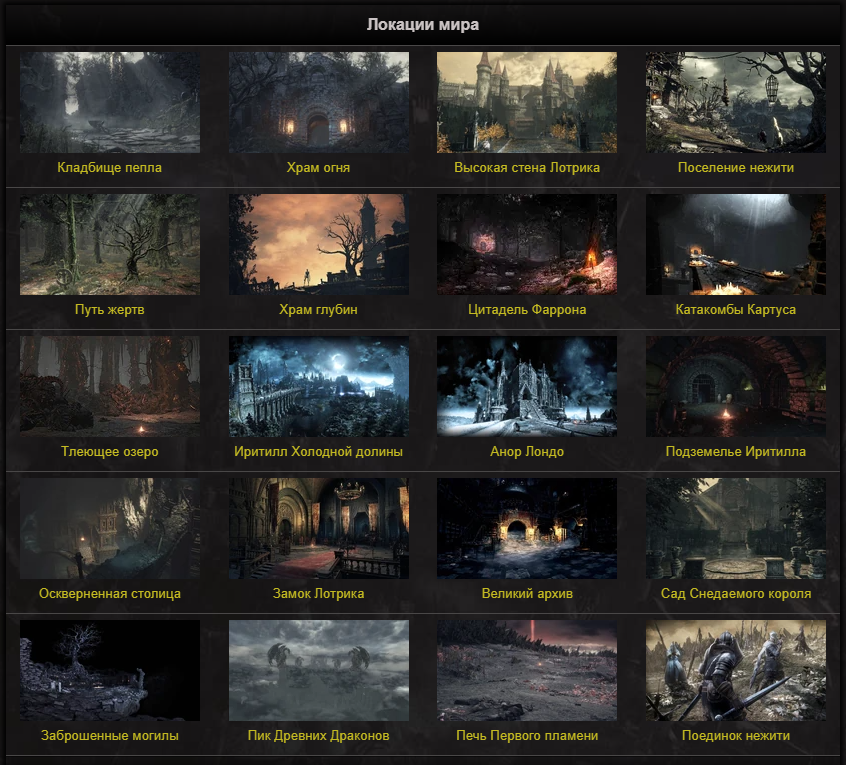Open the Храм огня thumbnail image
Viewport: 846px width, 765px height.
pos(319,103)
